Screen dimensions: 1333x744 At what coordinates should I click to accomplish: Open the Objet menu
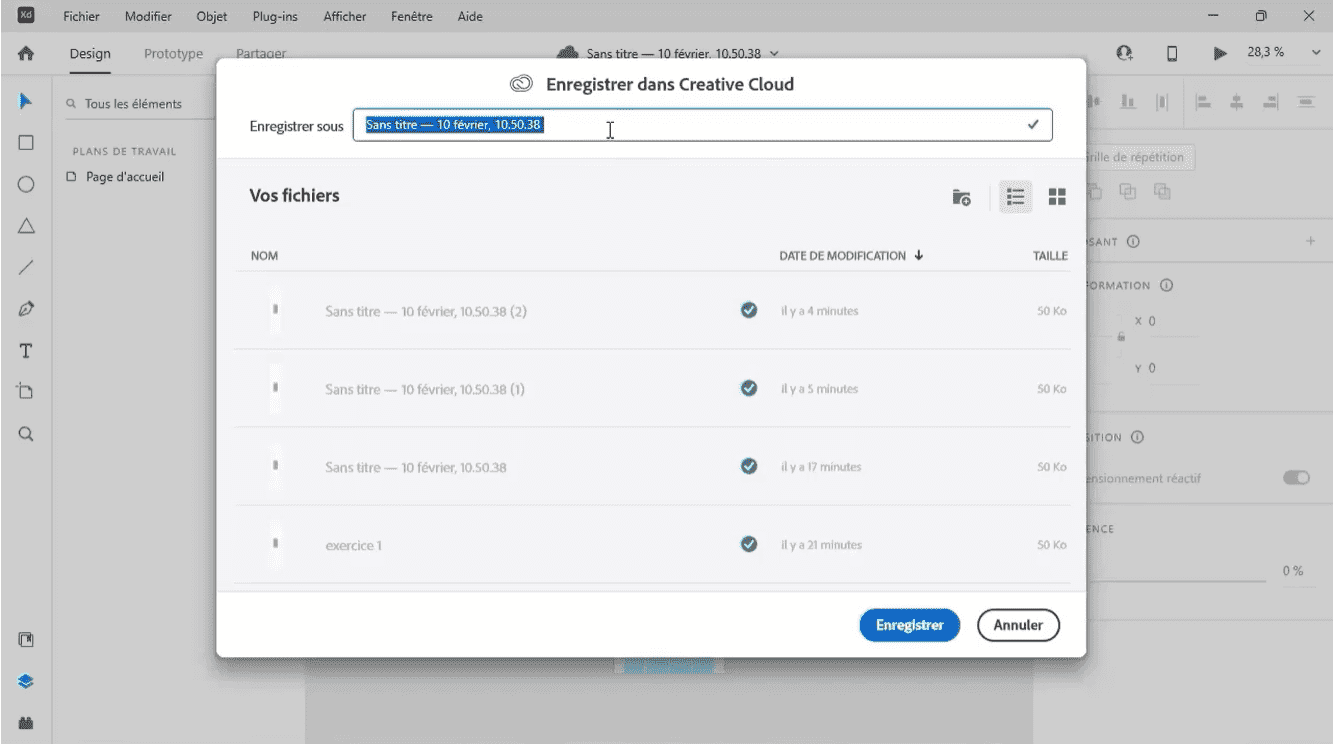(x=212, y=16)
